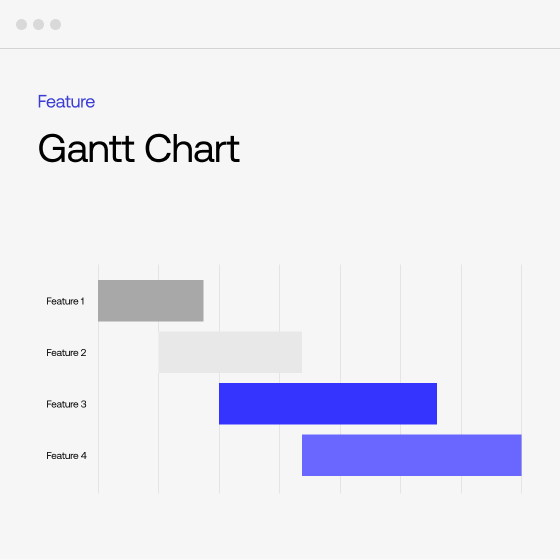Viewport: 560px width, 560px height.
Task: Click the Feature 3 row label
Action: click(x=66, y=404)
